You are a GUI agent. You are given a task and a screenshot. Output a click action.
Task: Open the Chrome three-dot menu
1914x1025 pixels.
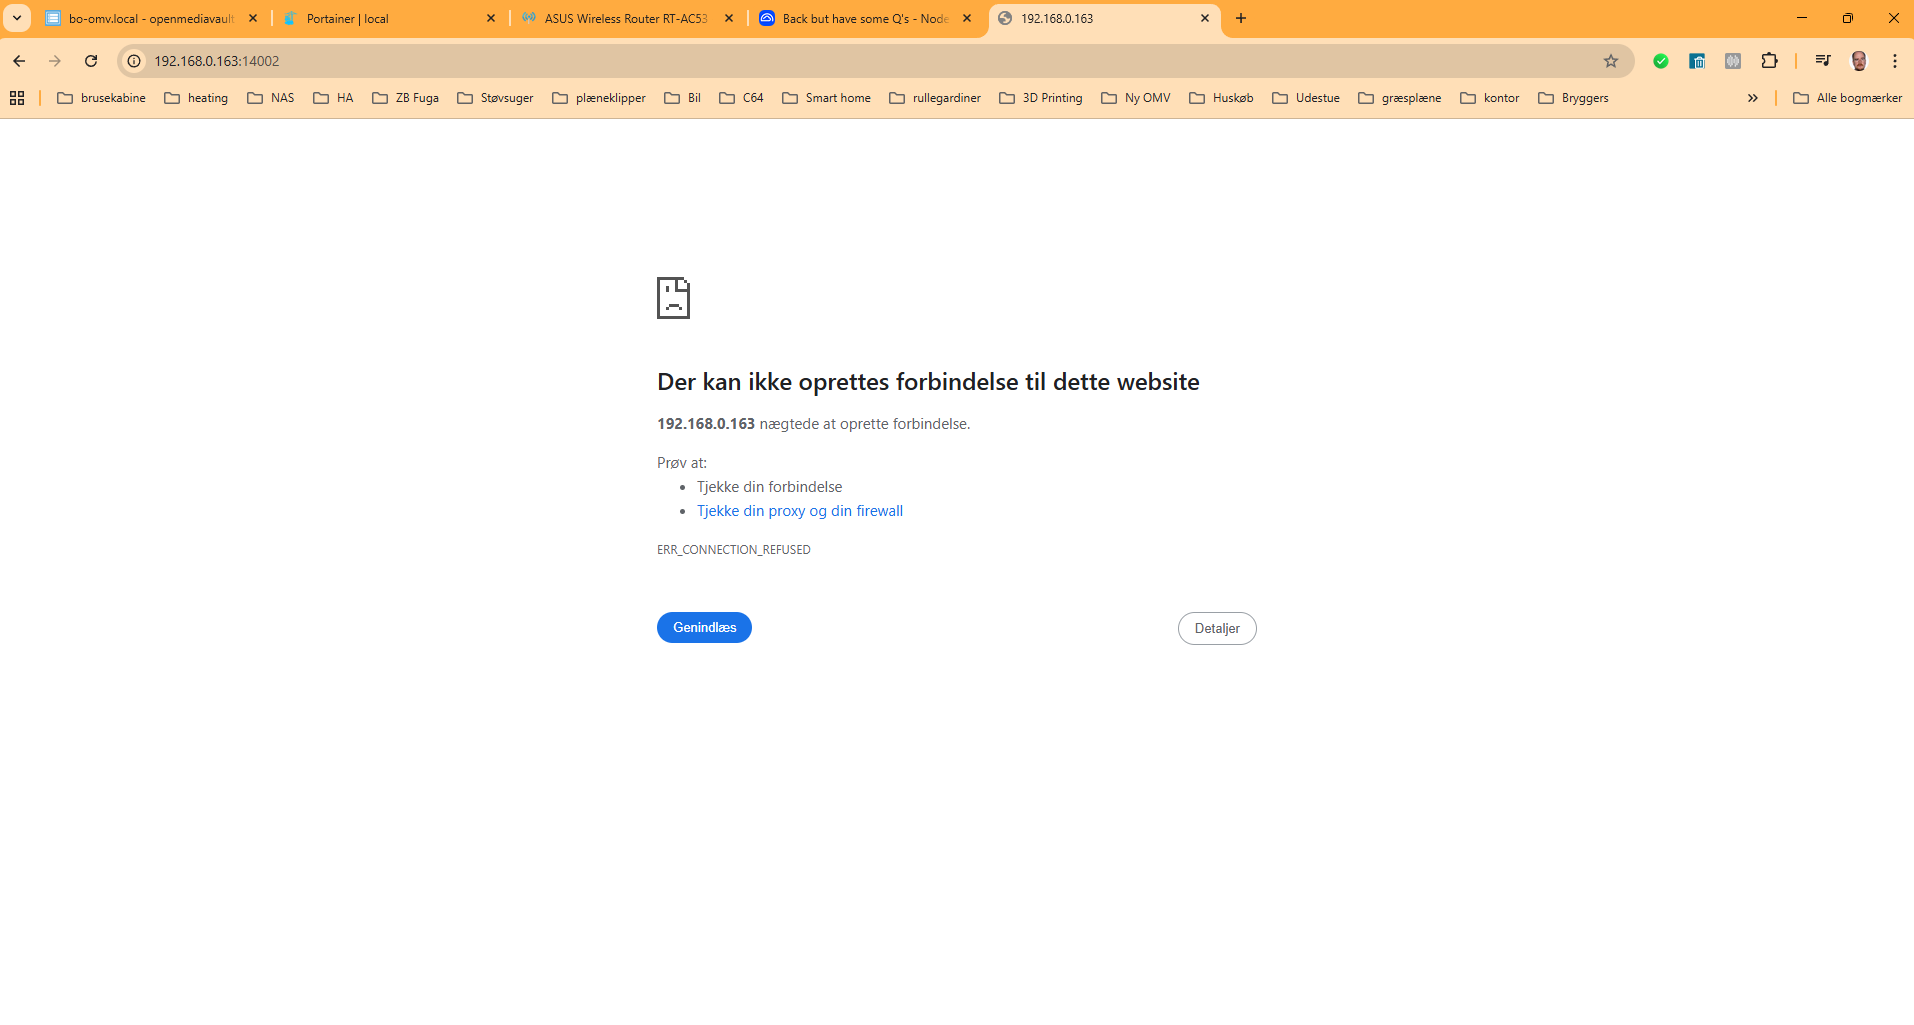[x=1894, y=61]
